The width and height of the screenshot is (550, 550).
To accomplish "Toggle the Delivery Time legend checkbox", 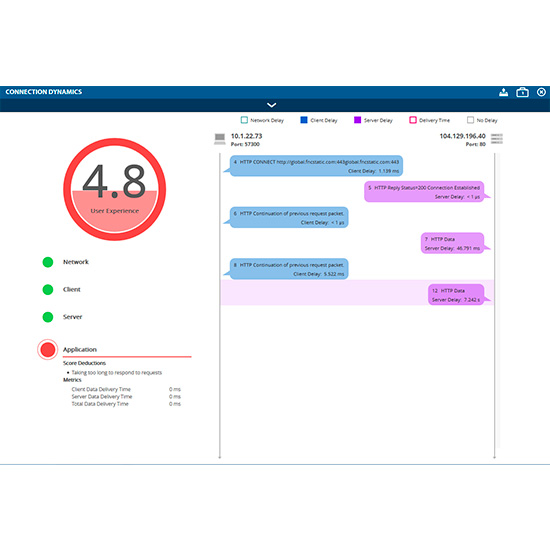I will click(x=413, y=120).
